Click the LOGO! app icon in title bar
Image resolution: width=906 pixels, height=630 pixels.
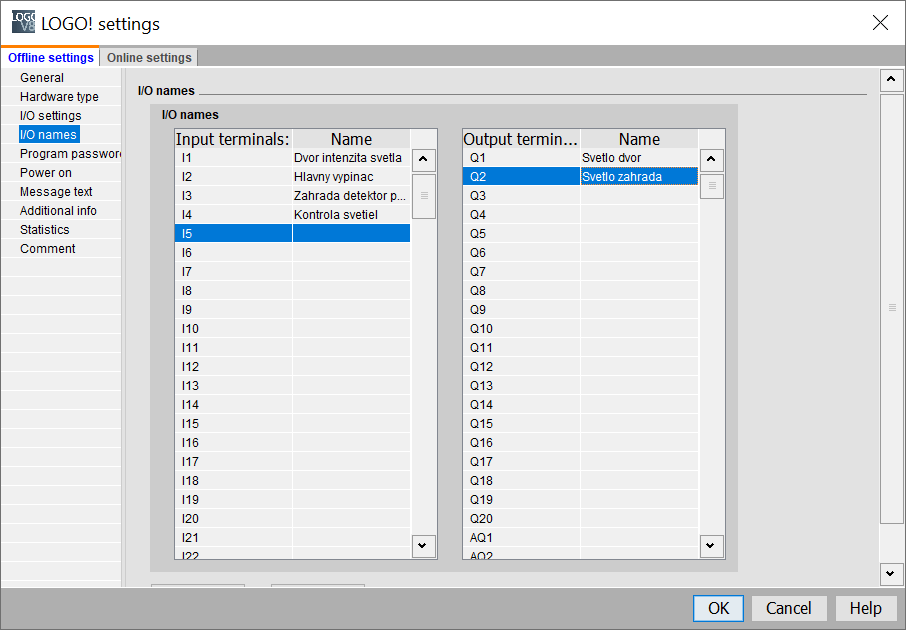pyautogui.click(x=22, y=22)
